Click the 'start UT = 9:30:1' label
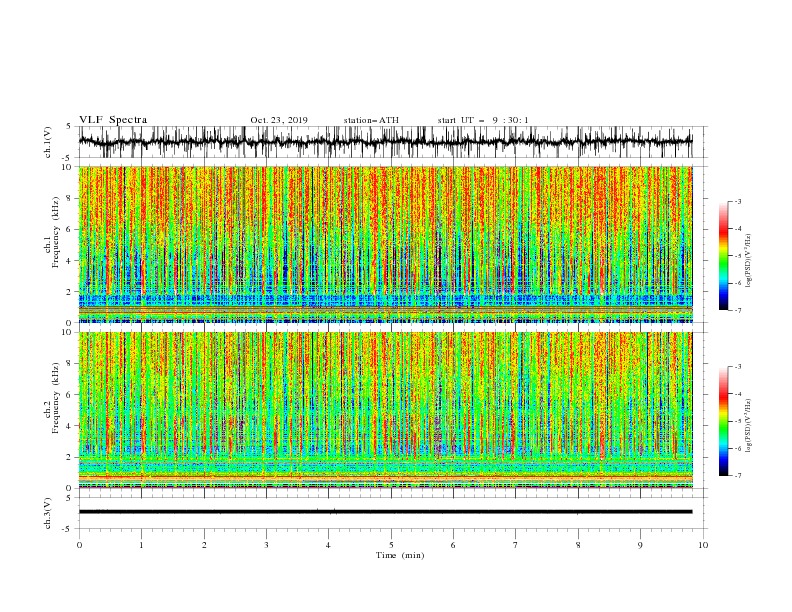The height and width of the screenshot is (612, 792). pos(483,120)
